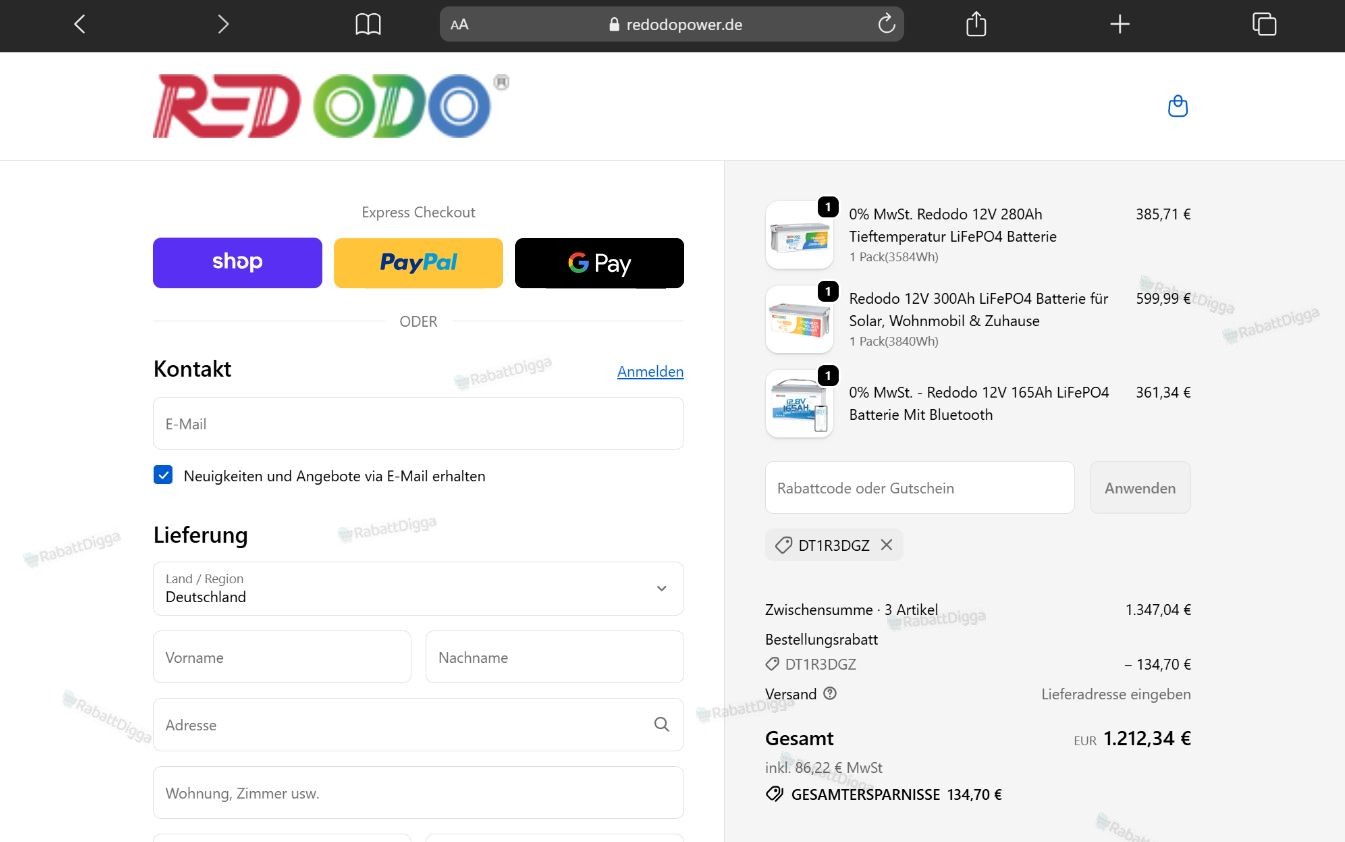Viewport: 1345px width, 842px height.
Task: Open the AA reader text options
Action: 460,25
